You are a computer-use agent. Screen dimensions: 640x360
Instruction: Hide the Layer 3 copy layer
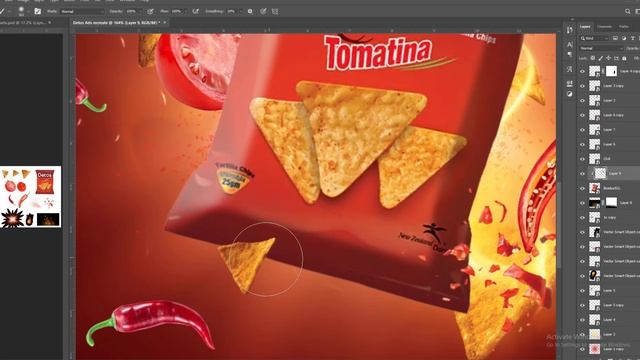pos(582,86)
